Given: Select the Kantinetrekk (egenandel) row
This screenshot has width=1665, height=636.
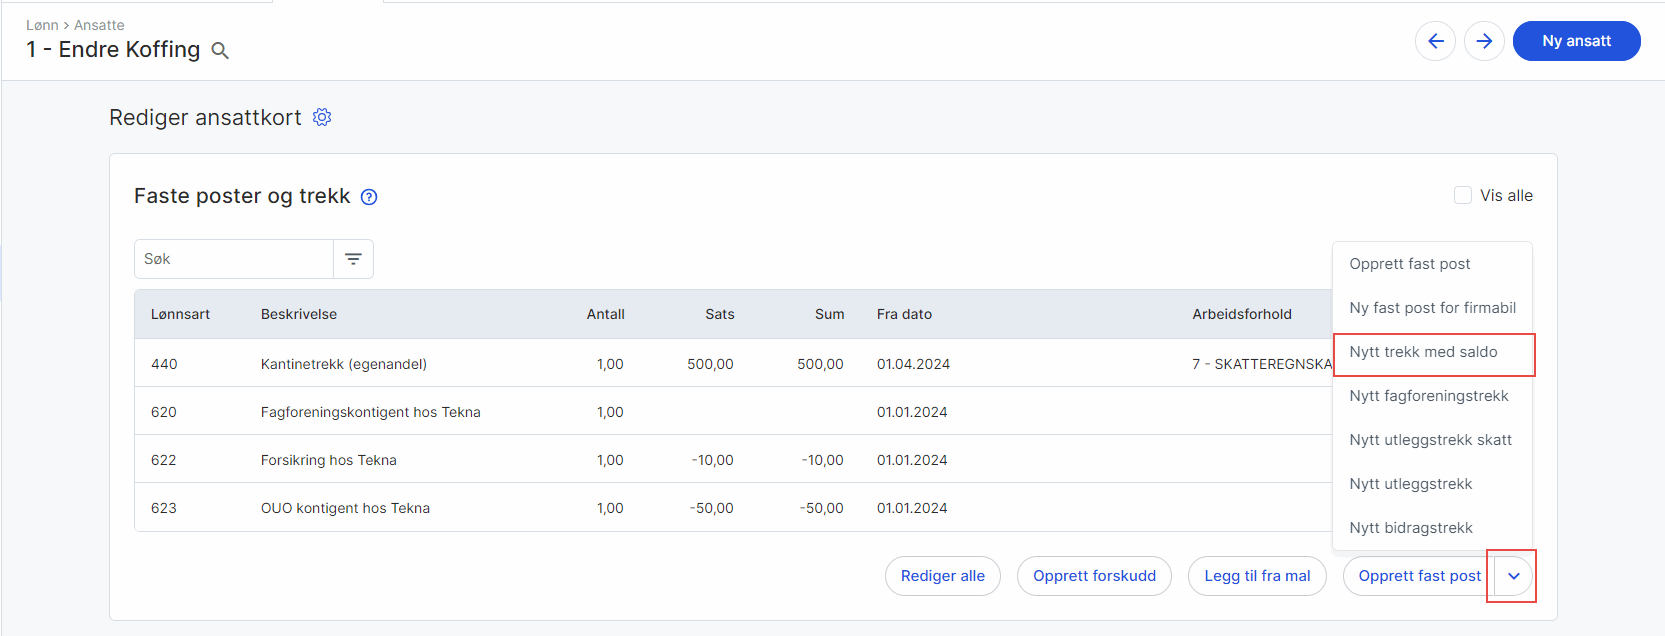Looking at the screenshot, I should pos(343,364).
